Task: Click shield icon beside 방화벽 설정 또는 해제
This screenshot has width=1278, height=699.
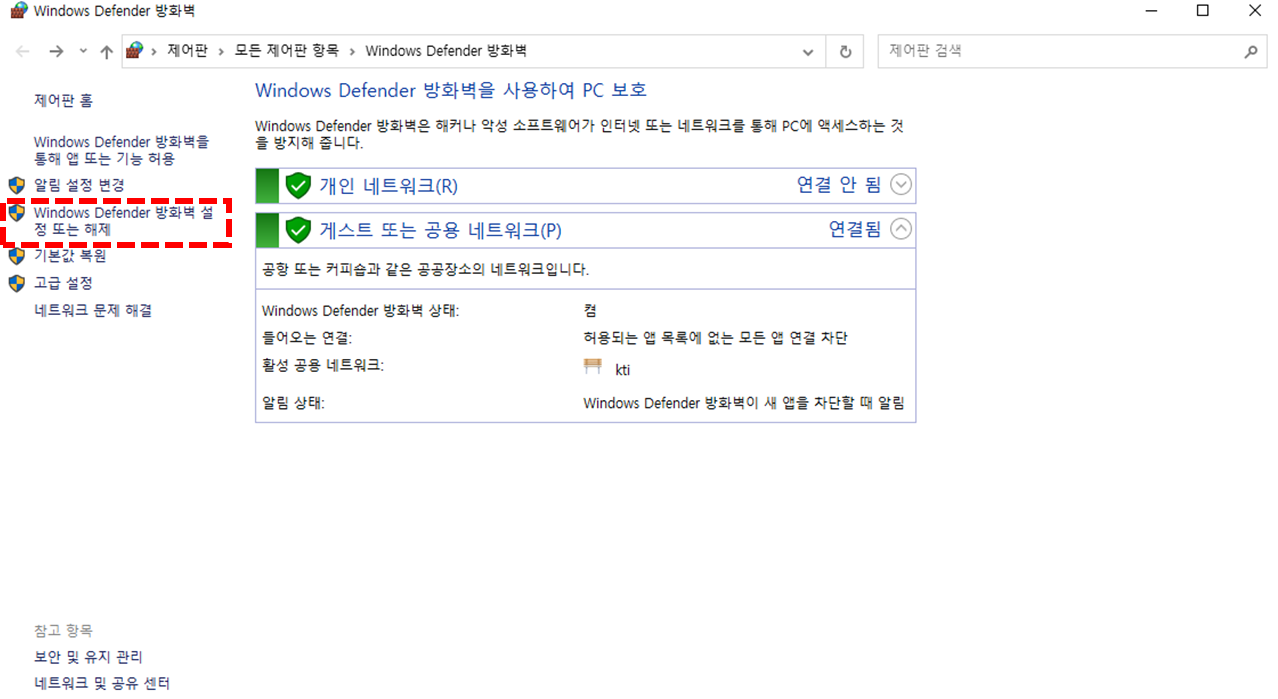Action: (x=16, y=213)
